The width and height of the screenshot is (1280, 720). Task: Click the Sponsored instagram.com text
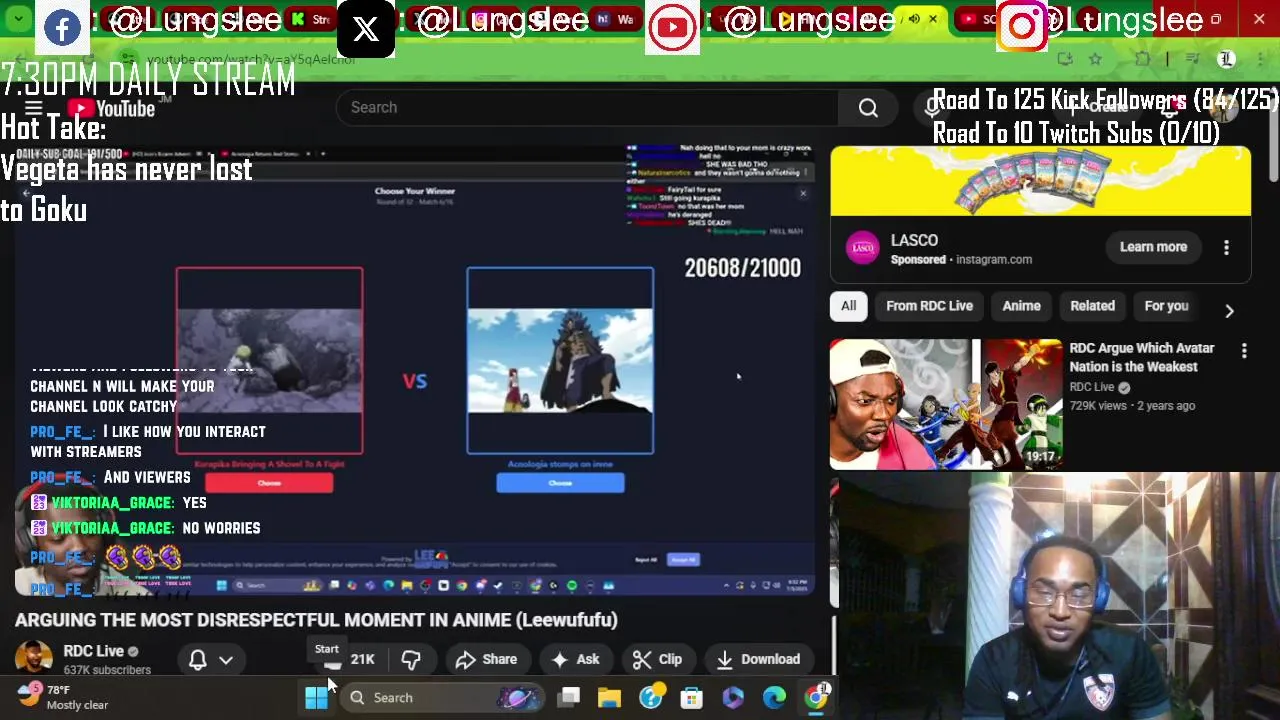tap(961, 260)
